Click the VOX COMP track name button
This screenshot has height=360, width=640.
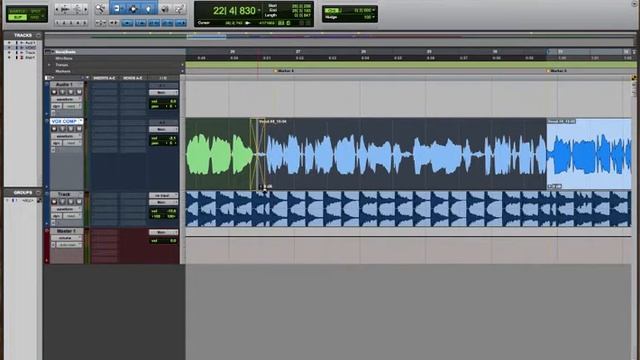66,121
